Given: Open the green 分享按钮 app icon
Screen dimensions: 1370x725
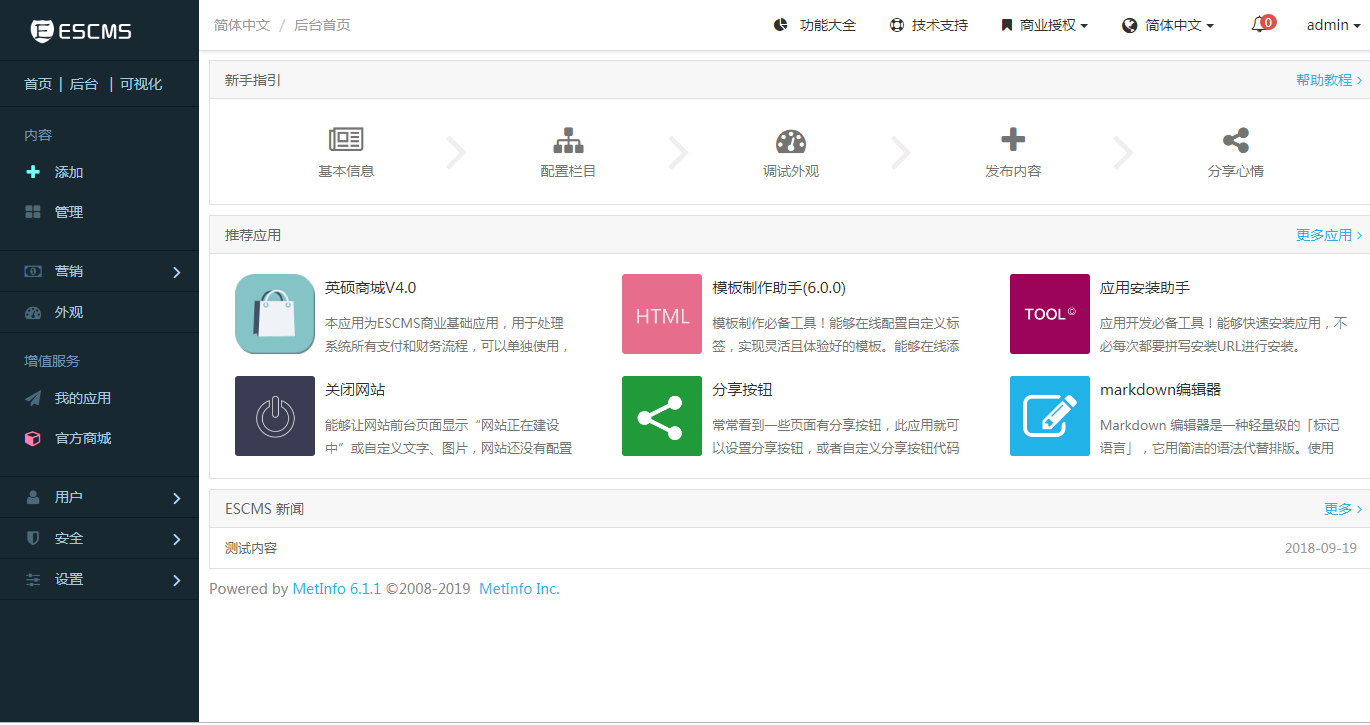Looking at the screenshot, I should point(662,416).
